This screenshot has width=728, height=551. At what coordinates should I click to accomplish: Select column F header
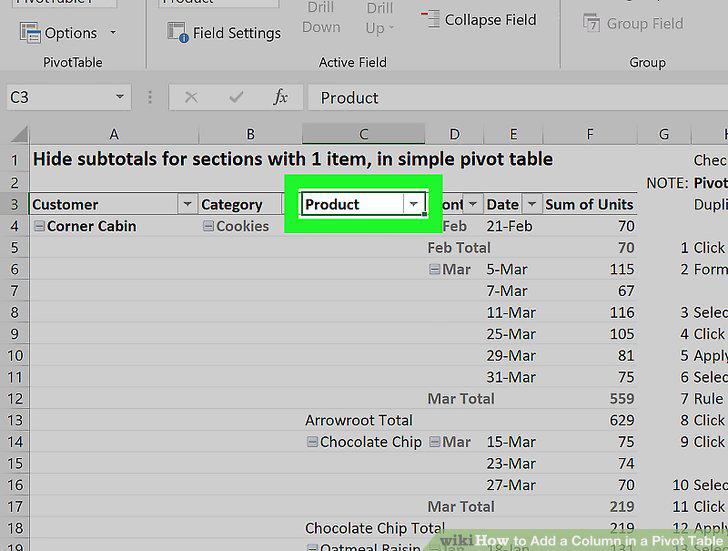coord(590,134)
